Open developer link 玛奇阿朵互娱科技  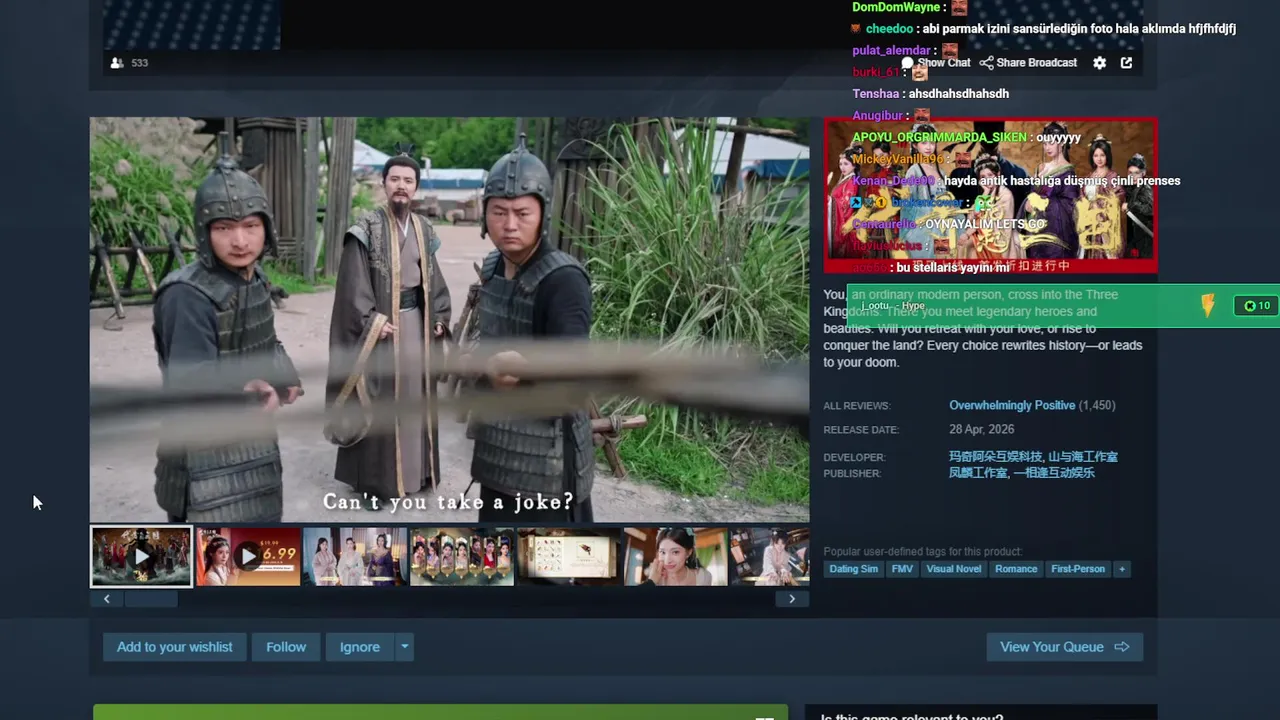[x=996, y=457]
